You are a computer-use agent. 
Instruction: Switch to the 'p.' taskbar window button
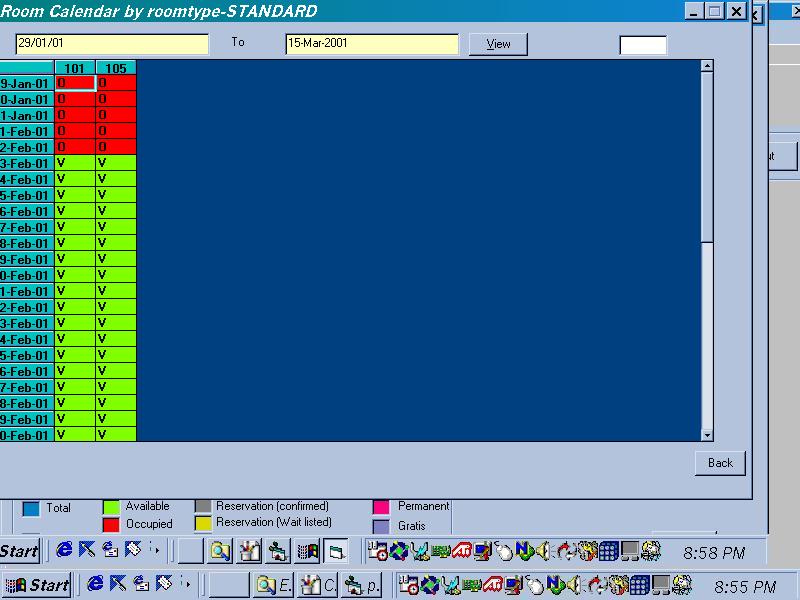pos(362,585)
